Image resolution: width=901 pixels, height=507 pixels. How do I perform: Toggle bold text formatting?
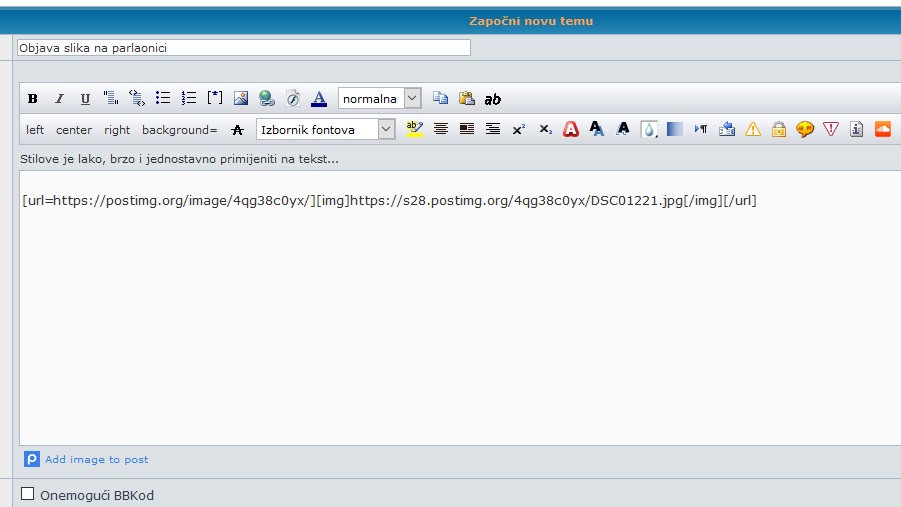pos(33,98)
